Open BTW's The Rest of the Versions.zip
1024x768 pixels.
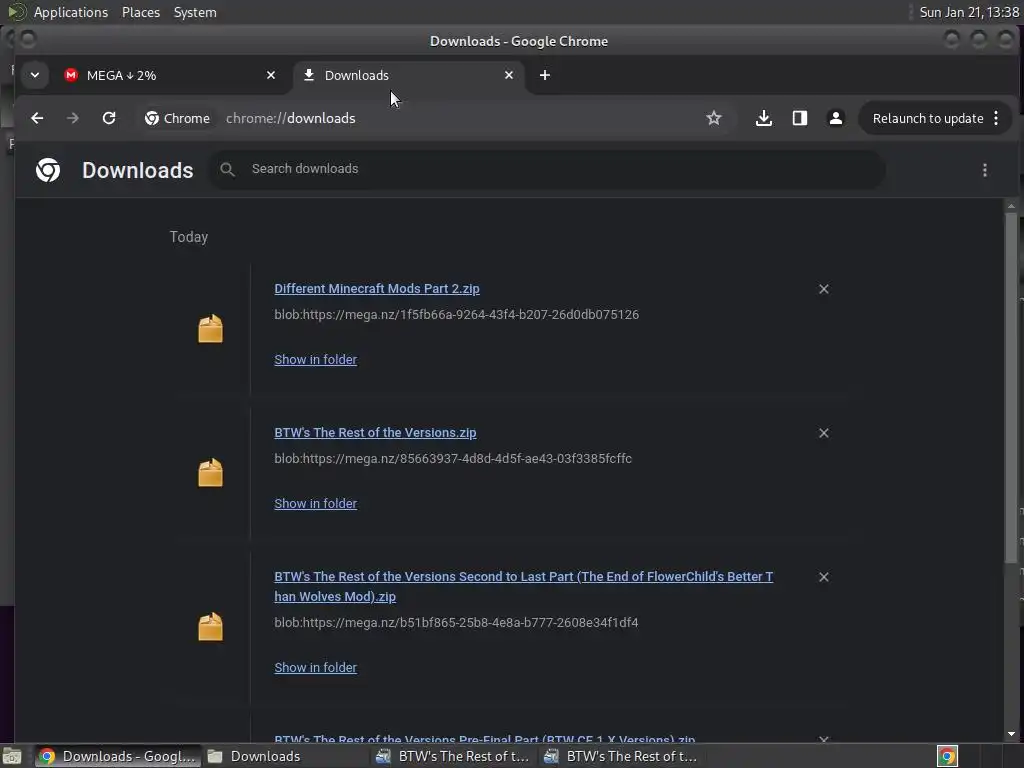pyautogui.click(x=375, y=433)
